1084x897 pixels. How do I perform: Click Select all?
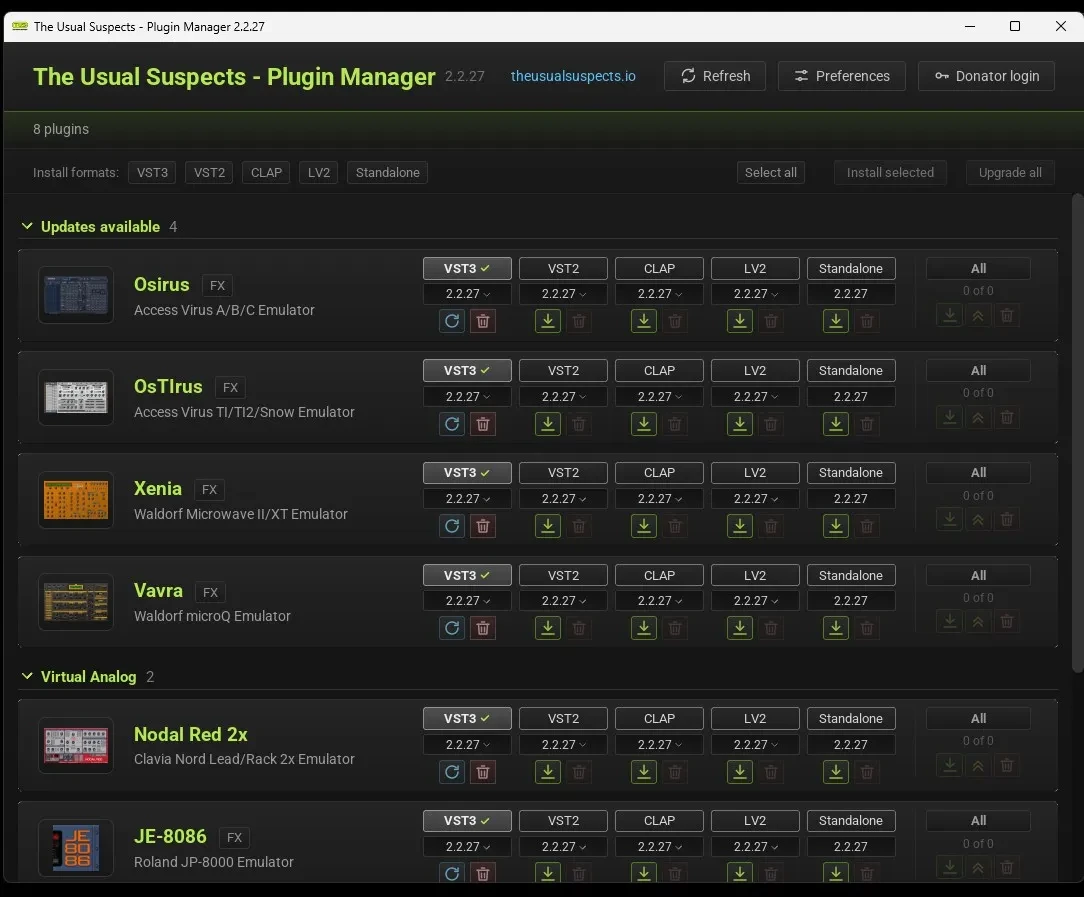click(770, 173)
